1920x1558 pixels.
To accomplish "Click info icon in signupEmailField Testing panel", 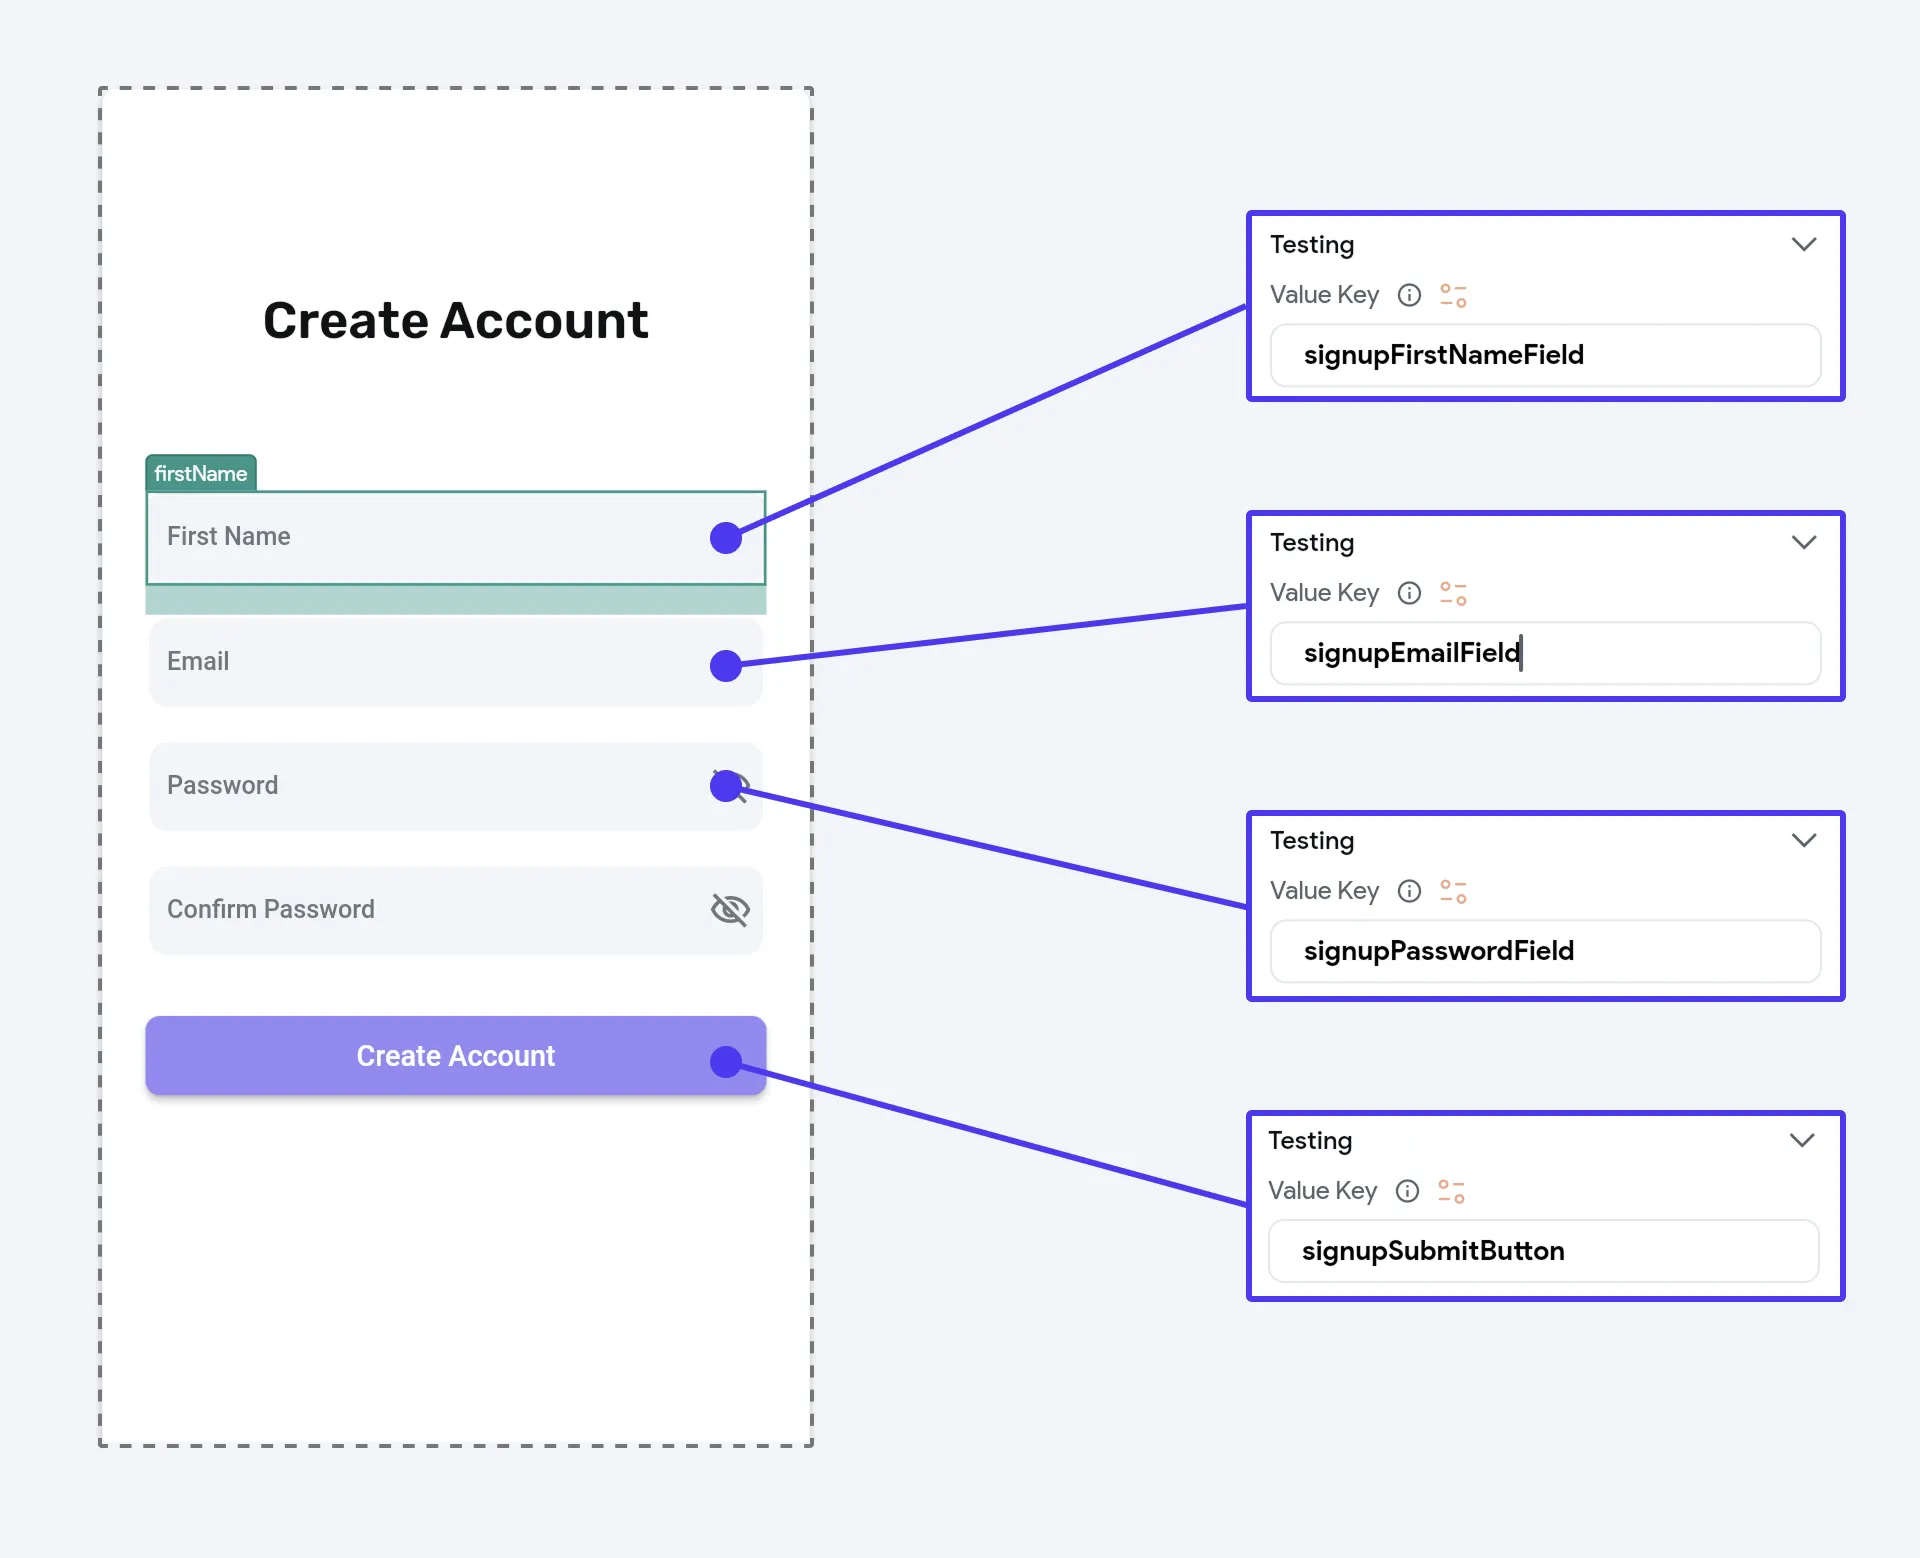I will 1409,593.
